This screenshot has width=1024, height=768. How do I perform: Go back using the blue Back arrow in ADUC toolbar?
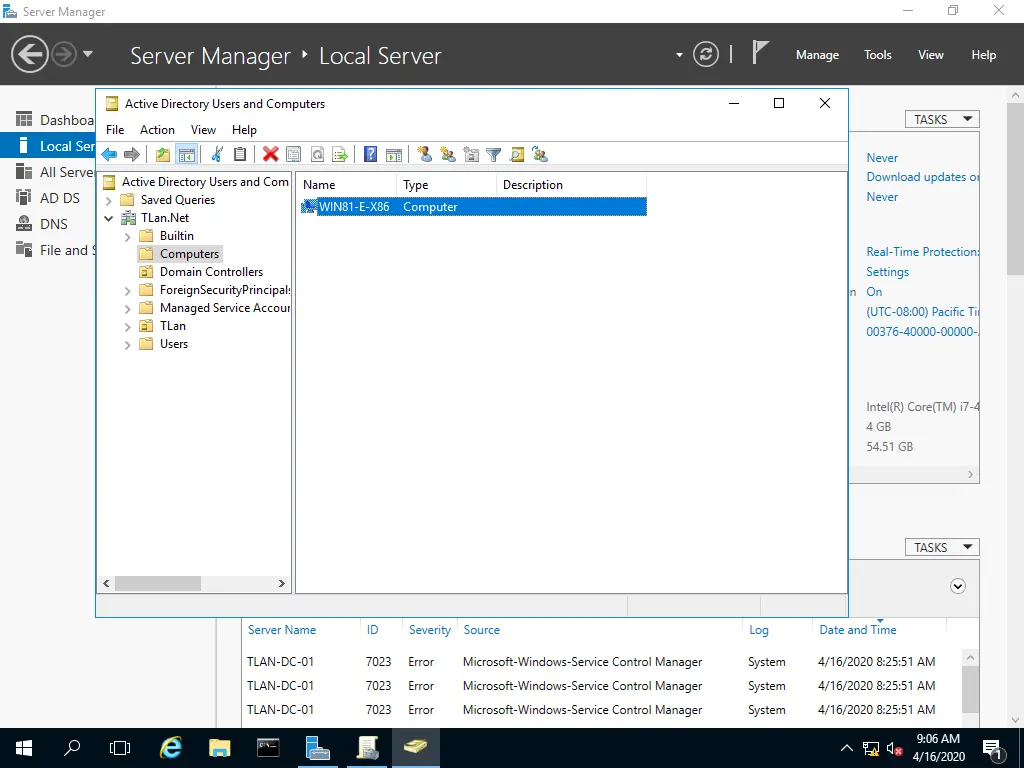[109, 155]
